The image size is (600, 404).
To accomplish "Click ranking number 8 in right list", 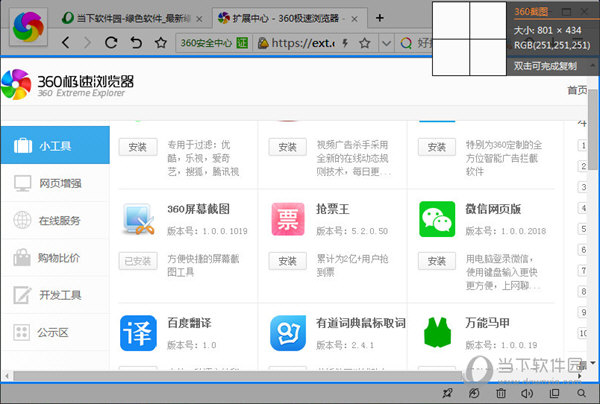I will click(x=582, y=291).
